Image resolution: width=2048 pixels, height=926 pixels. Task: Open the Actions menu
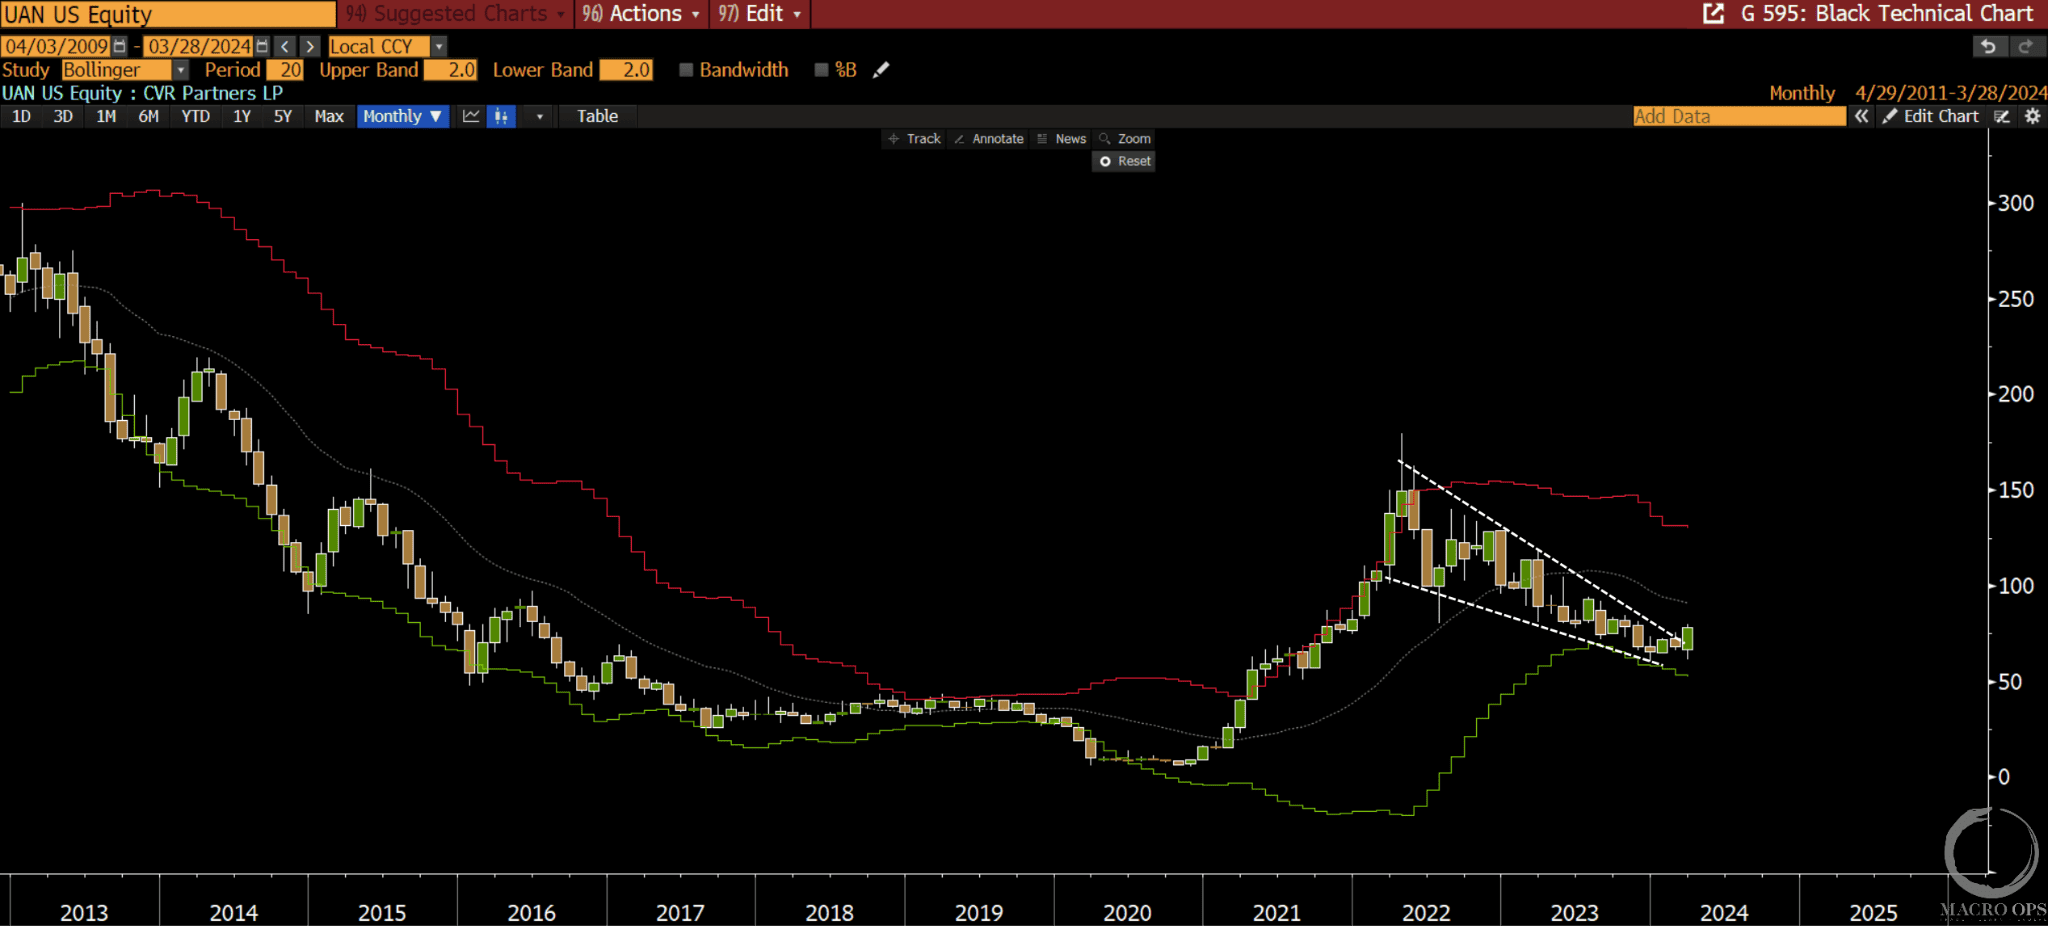coord(641,14)
